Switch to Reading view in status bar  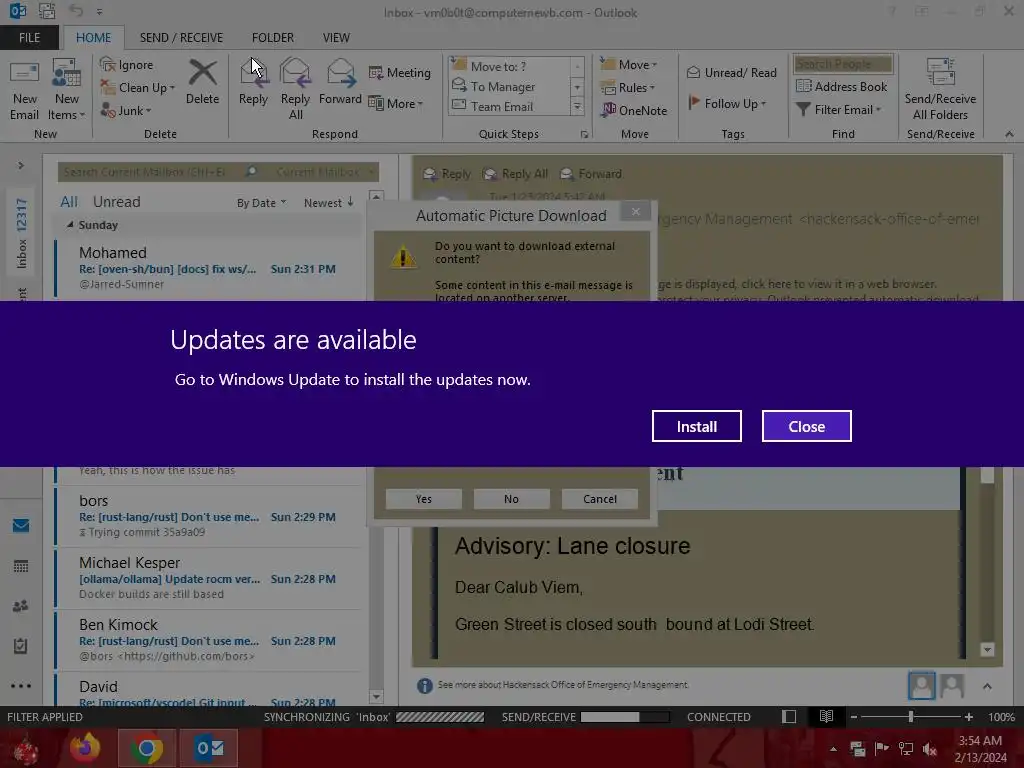coord(826,716)
